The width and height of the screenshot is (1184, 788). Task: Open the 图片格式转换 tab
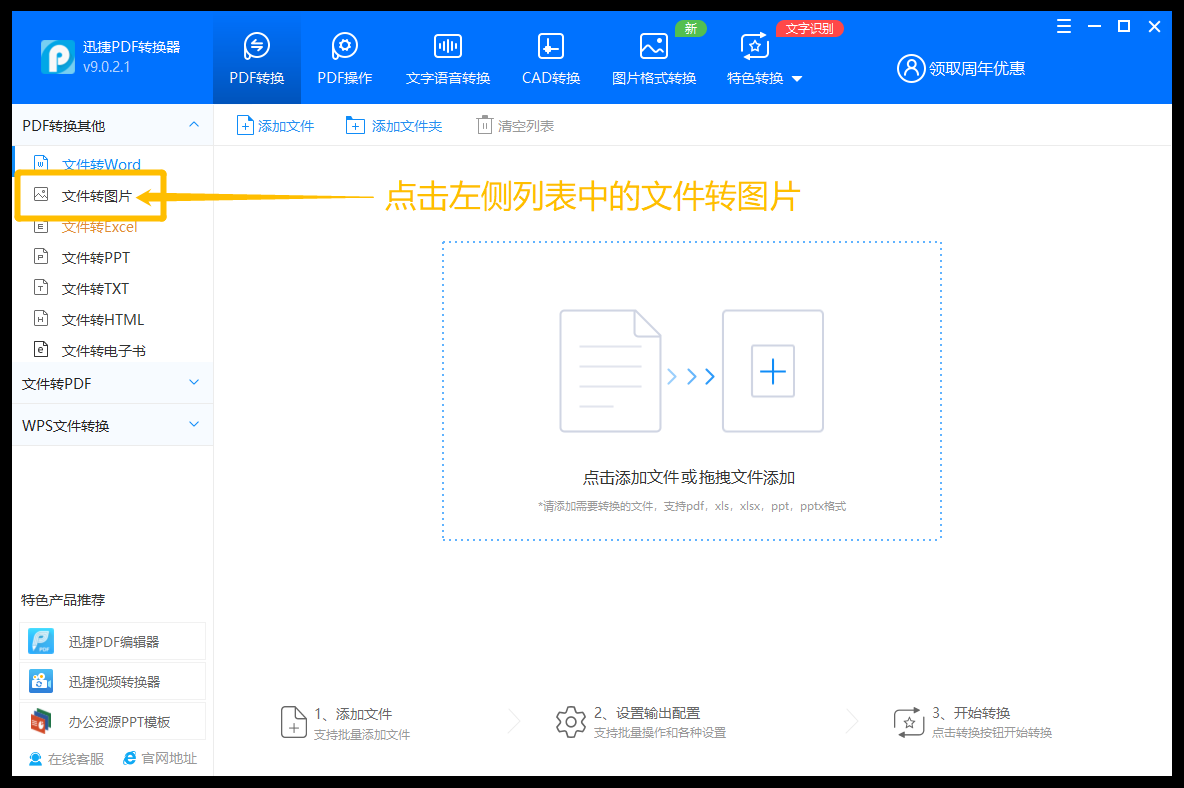(x=654, y=59)
